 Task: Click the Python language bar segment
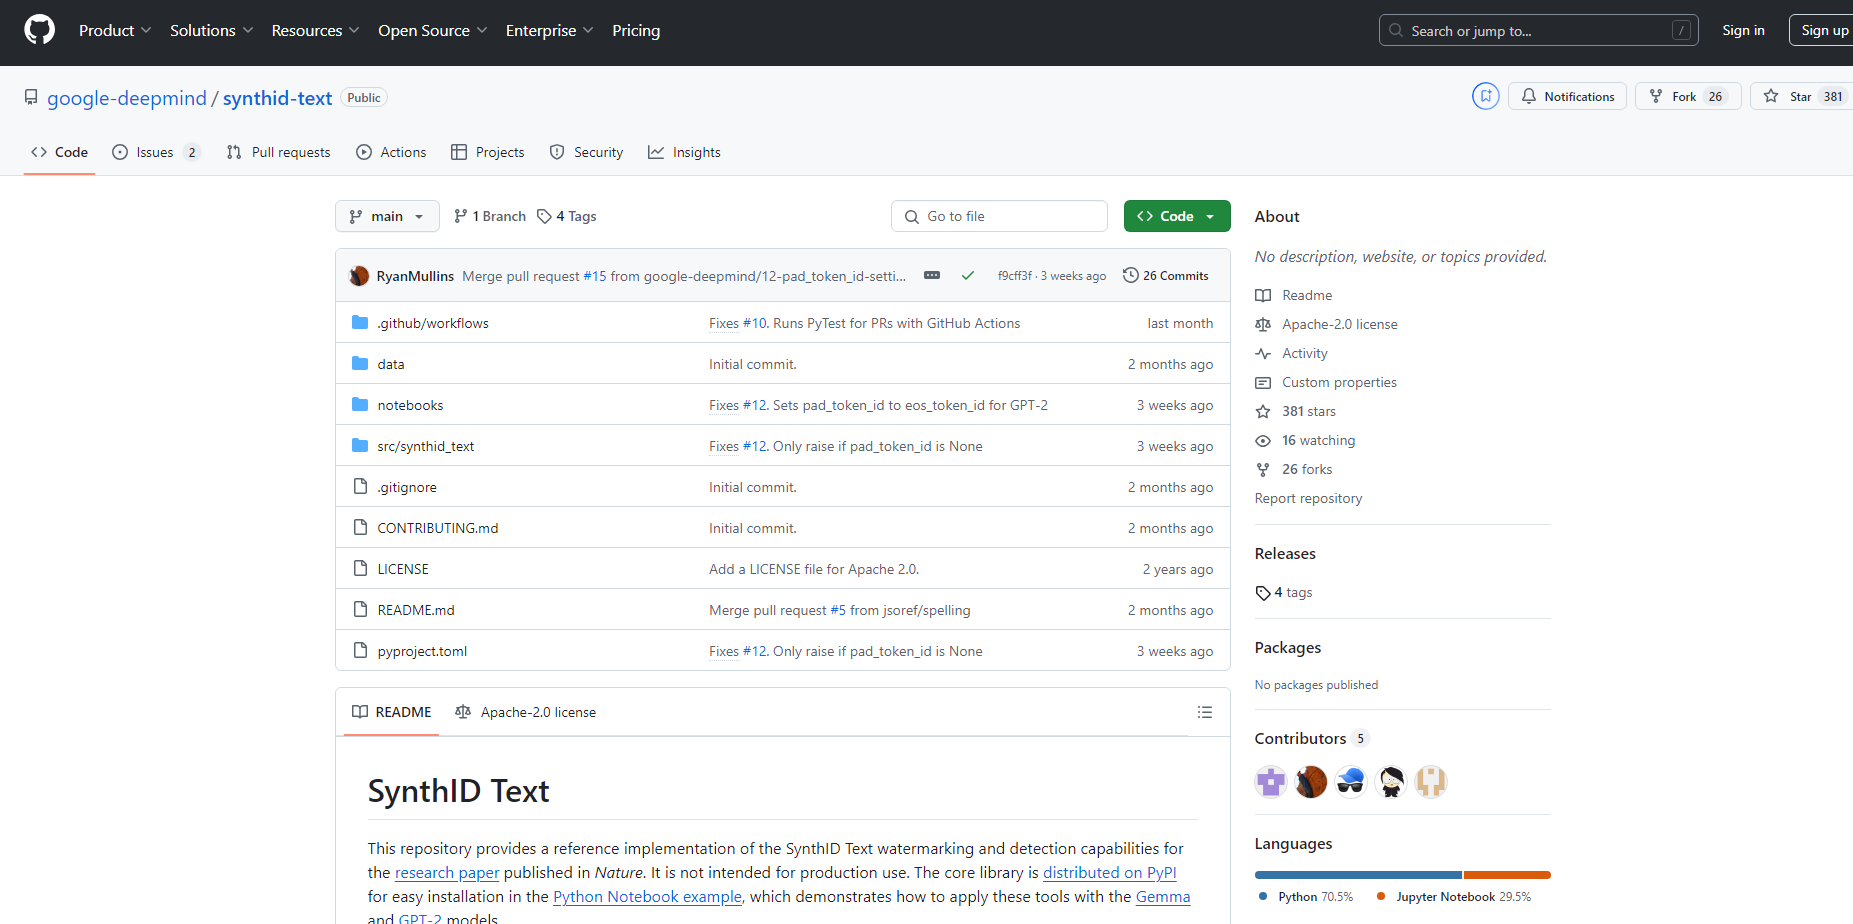pos(1357,875)
